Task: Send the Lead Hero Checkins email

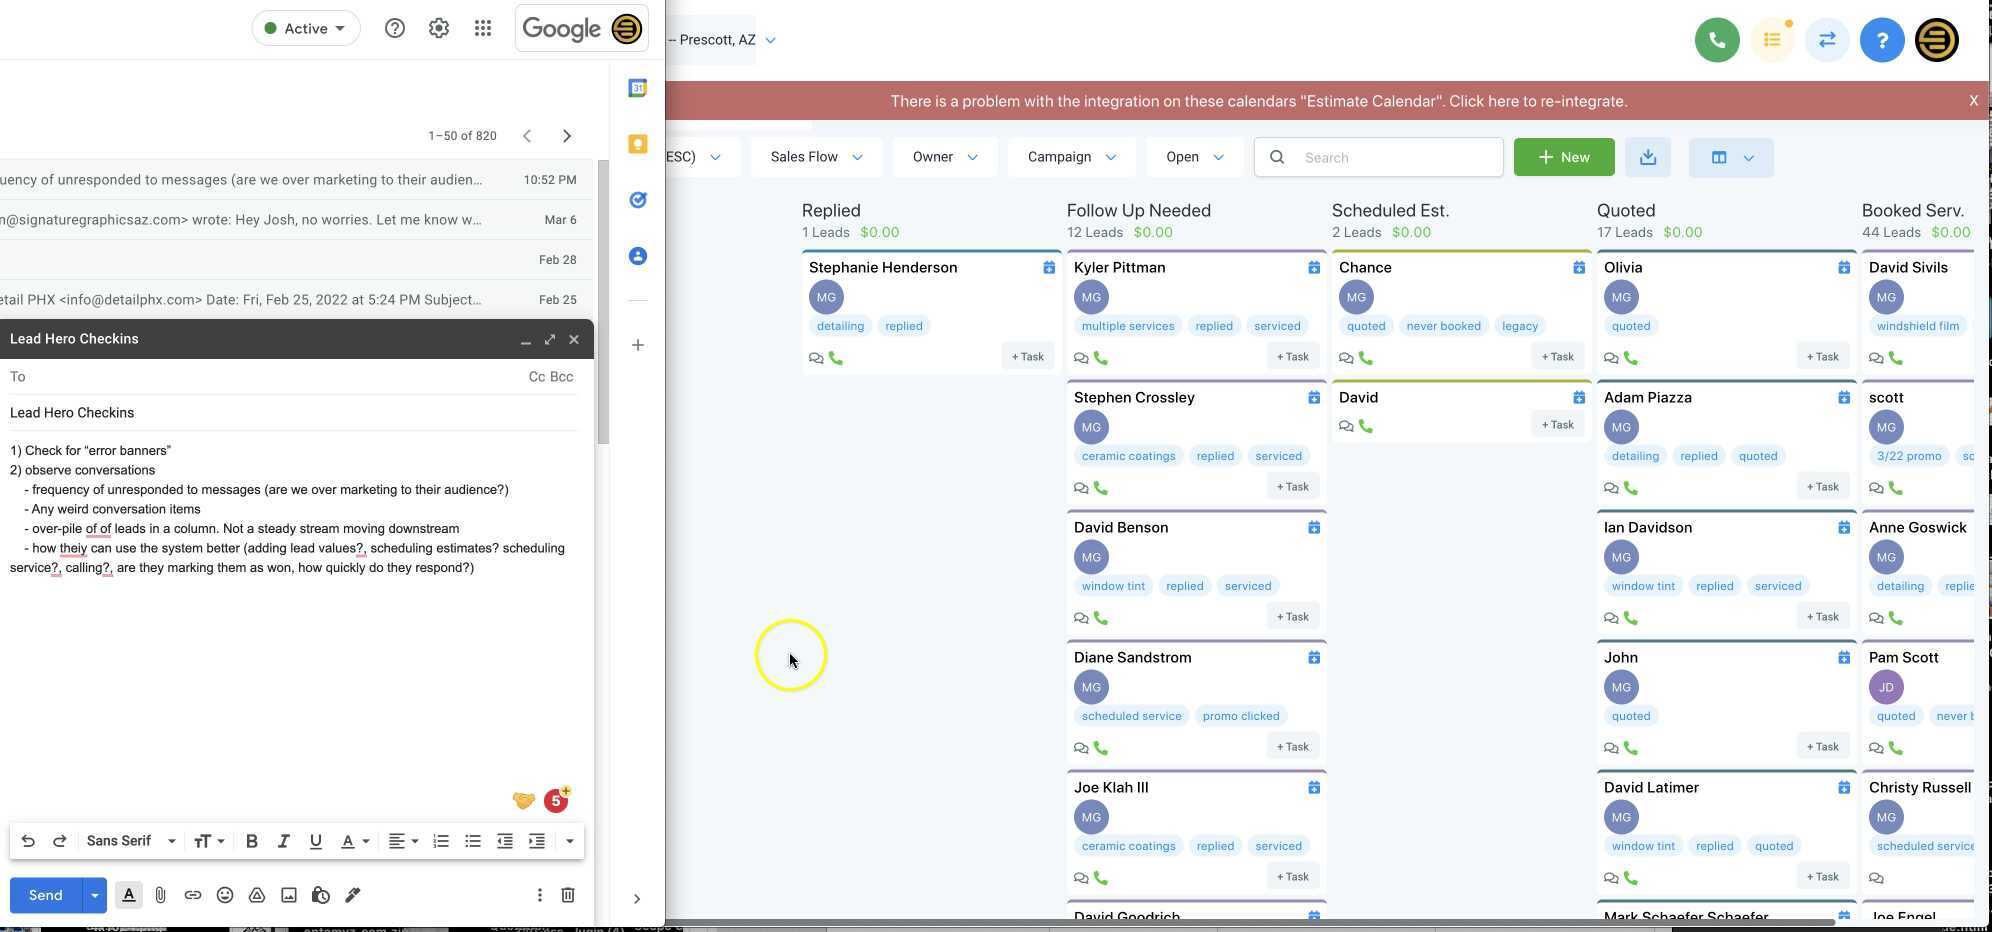Action: click(x=45, y=895)
